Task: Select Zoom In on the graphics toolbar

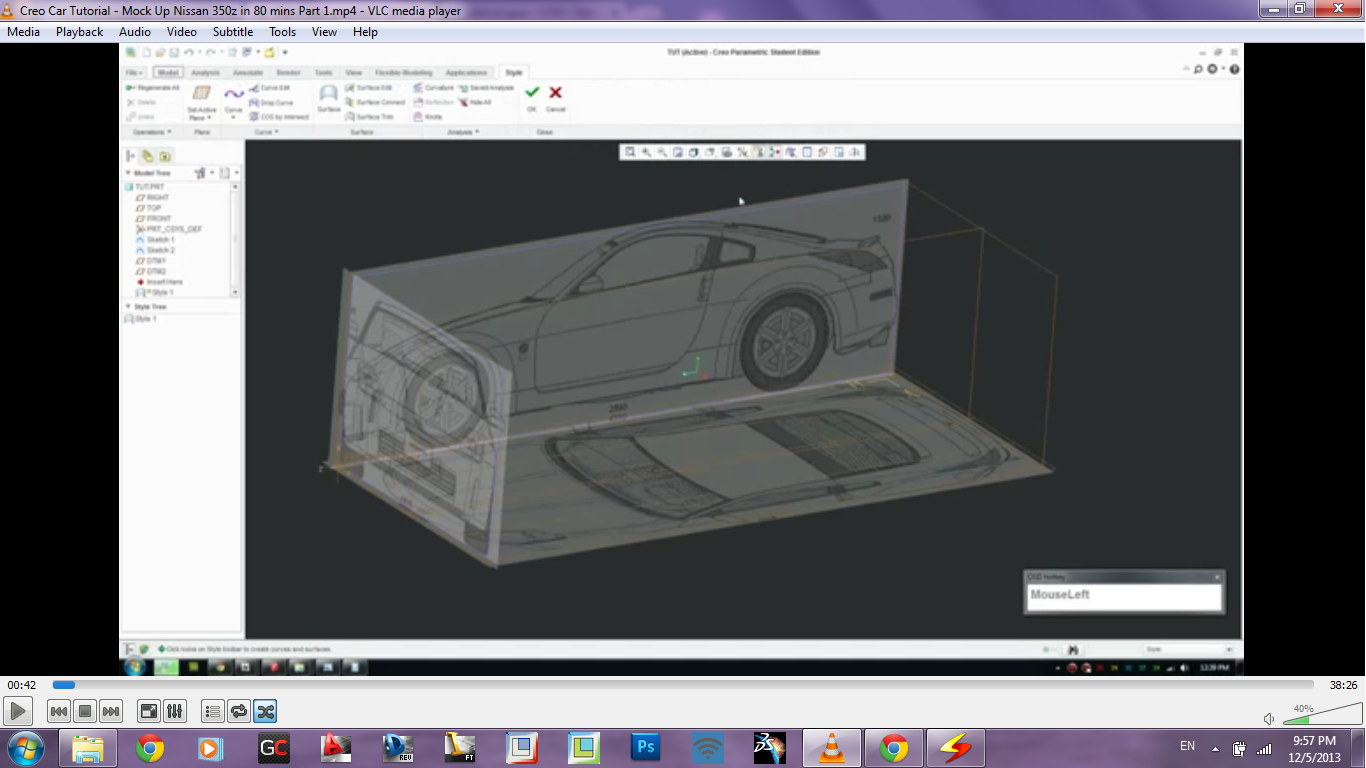Action: coord(646,152)
